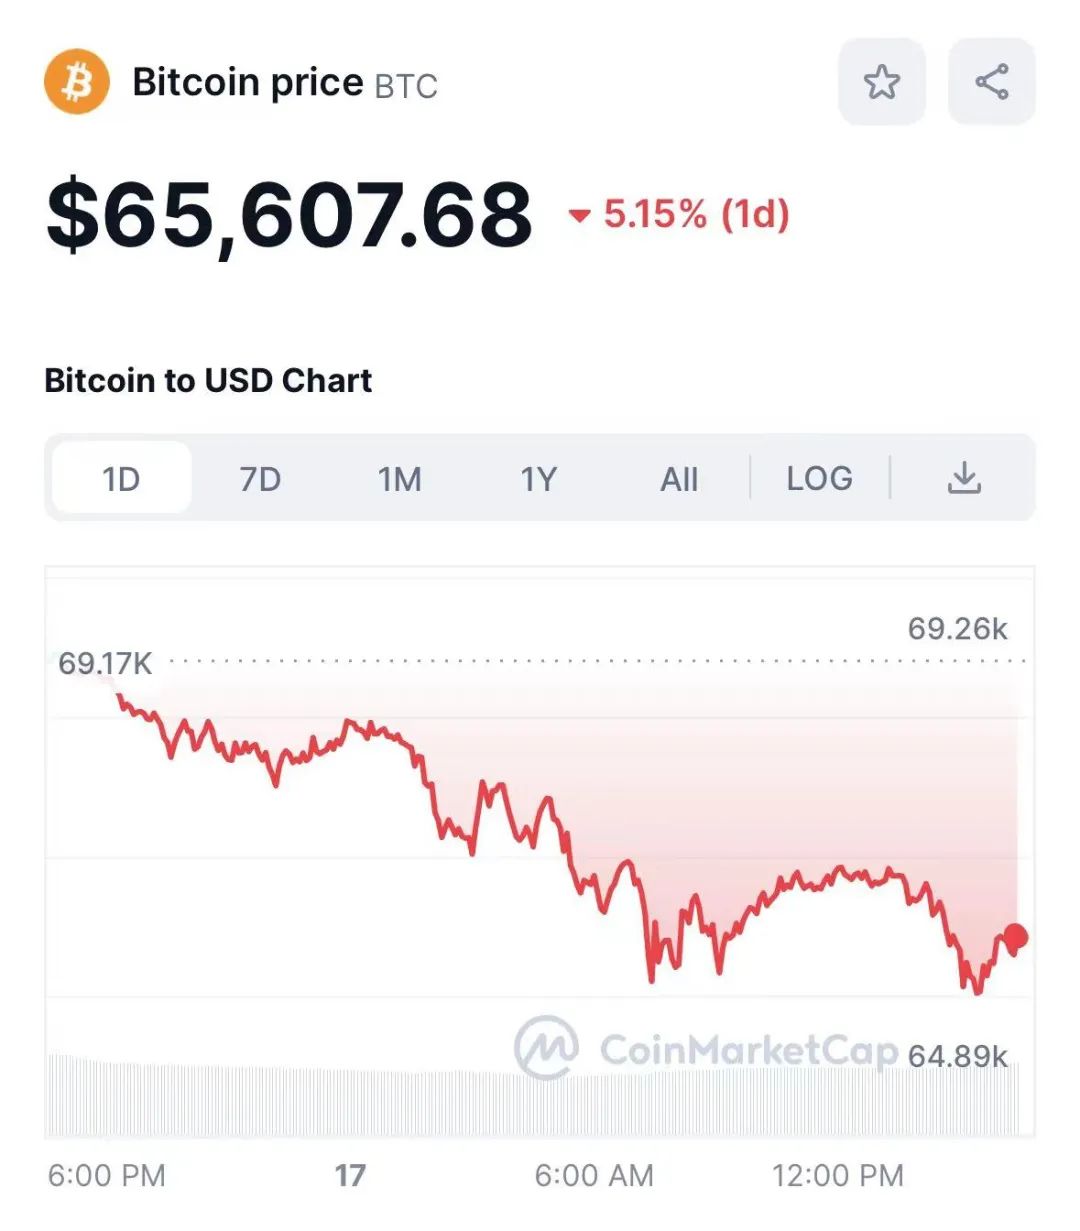Toggle the LOG scale option
1080x1231 pixels.
pyautogui.click(x=819, y=478)
